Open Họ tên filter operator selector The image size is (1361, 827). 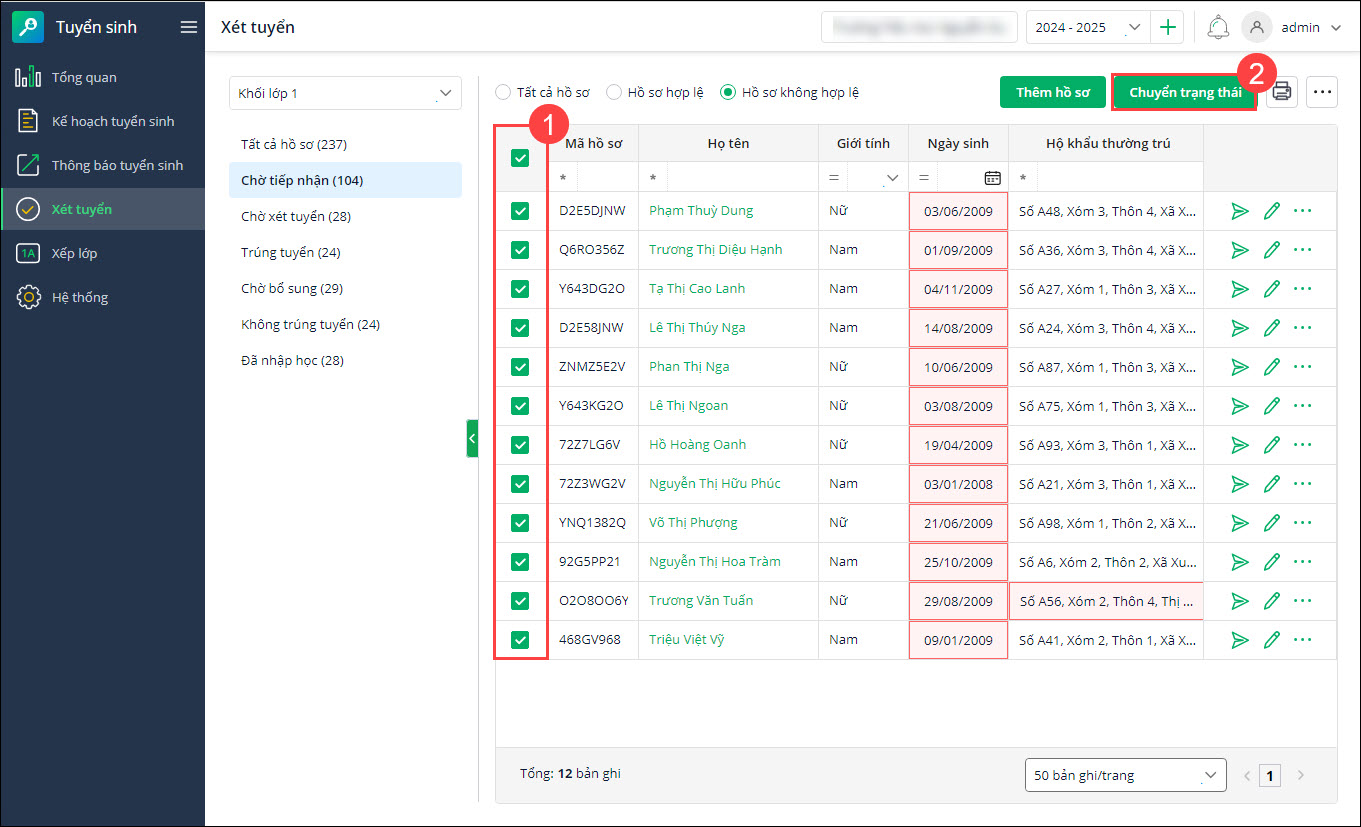pyautogui.click(x=653, y=178)
